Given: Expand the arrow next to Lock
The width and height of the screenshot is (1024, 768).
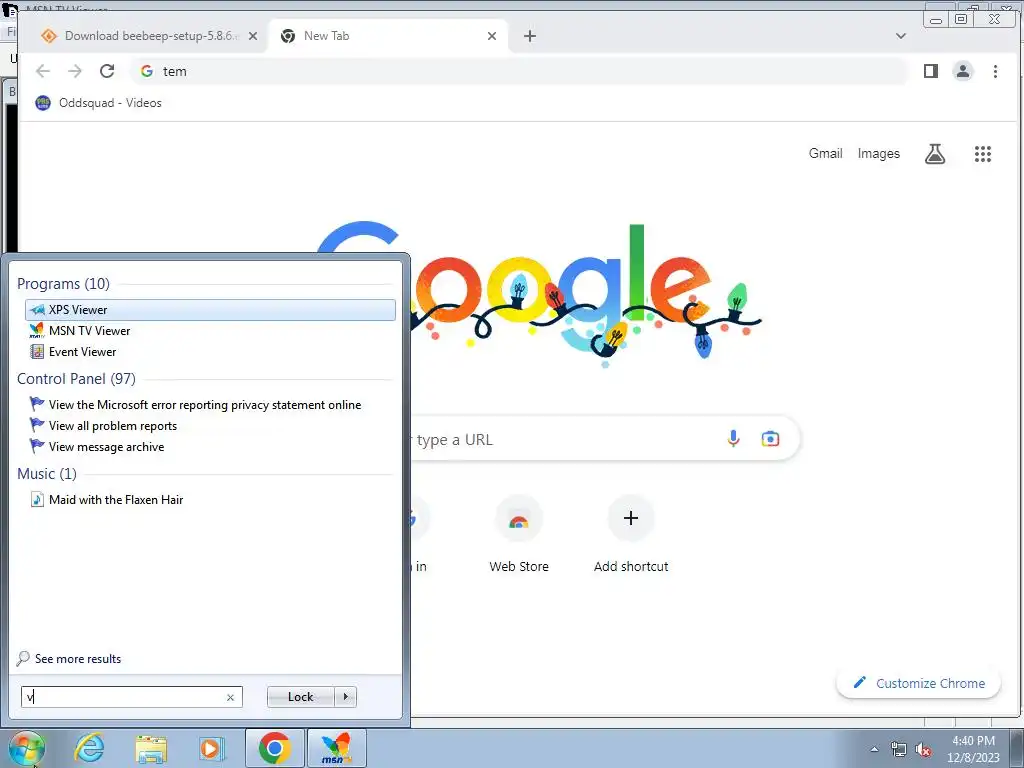Looking at the screenshot, I should pos(345,697).
